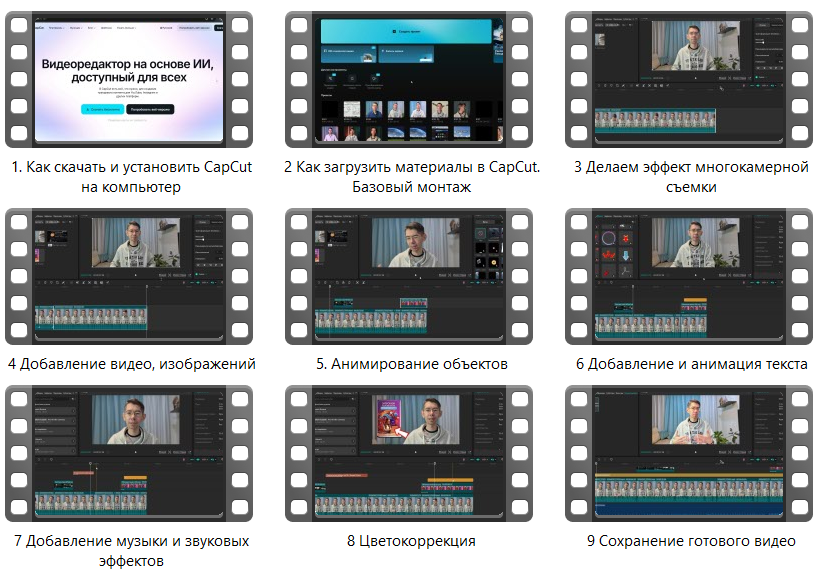Click caption "1. Как скачать и установить CapCut"

[131, 167]
